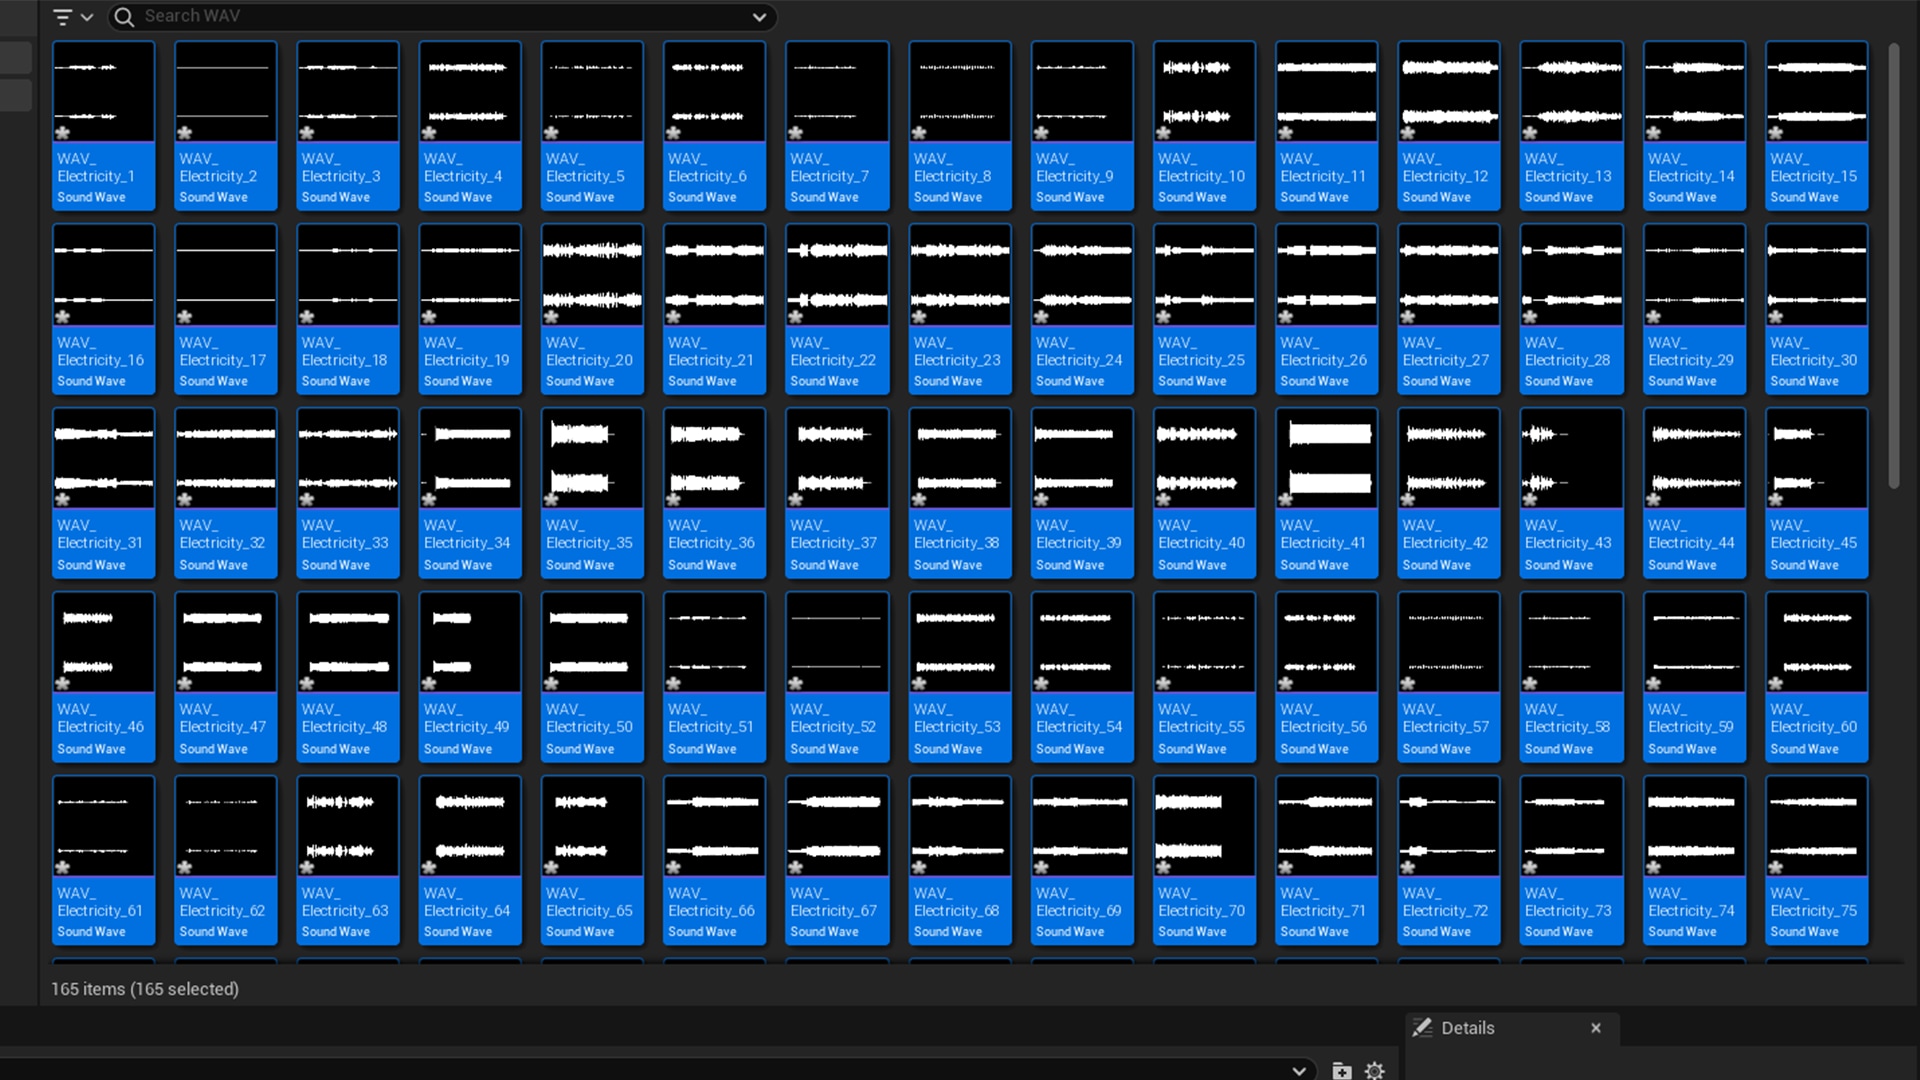
Task: Expand the bottom path bar dropdown chevron
Action: click(x=1298, y=1071)
